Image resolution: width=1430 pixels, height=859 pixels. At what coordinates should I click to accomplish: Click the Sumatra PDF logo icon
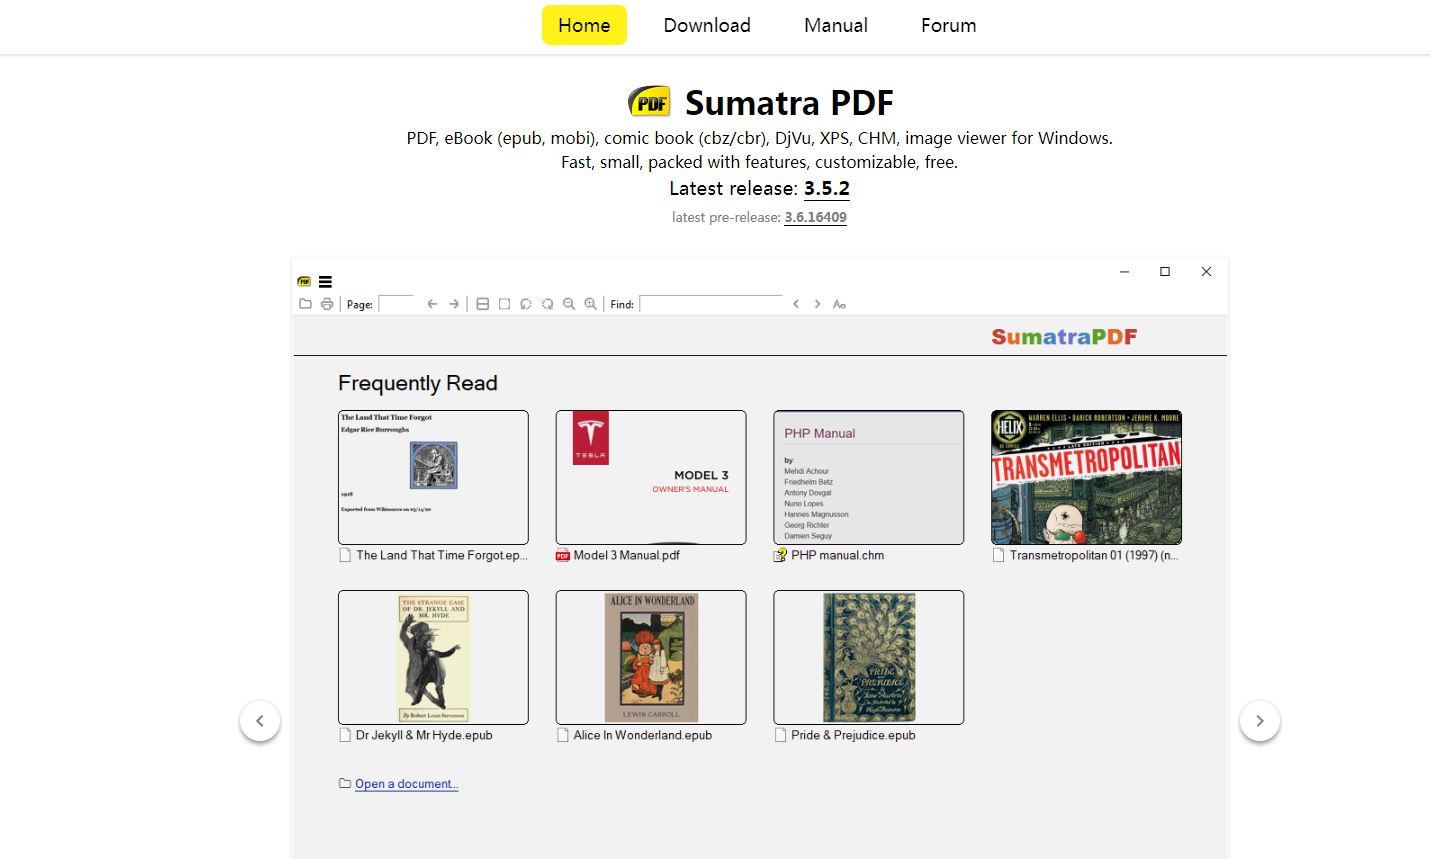[649, 102]
